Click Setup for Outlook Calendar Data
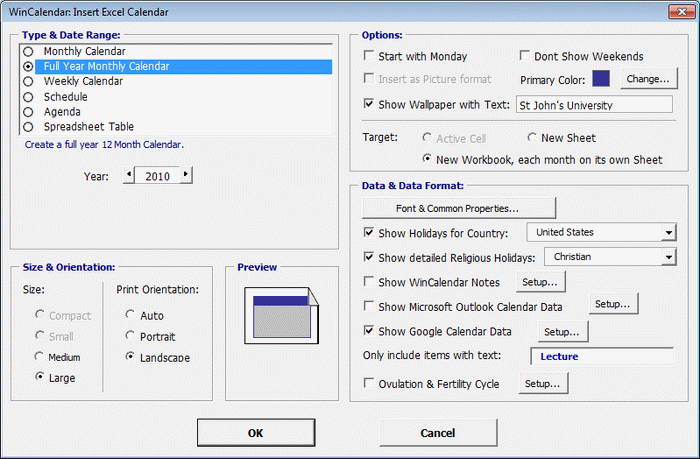This screenshot has width=700, height=459. 613,304
